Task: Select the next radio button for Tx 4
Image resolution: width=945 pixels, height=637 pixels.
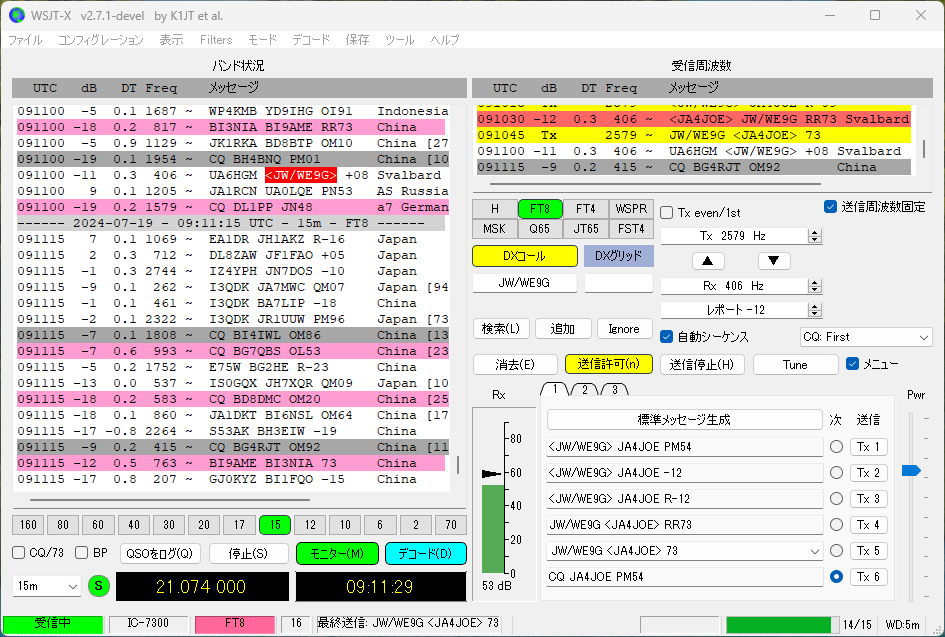Action: coord(836,524)
